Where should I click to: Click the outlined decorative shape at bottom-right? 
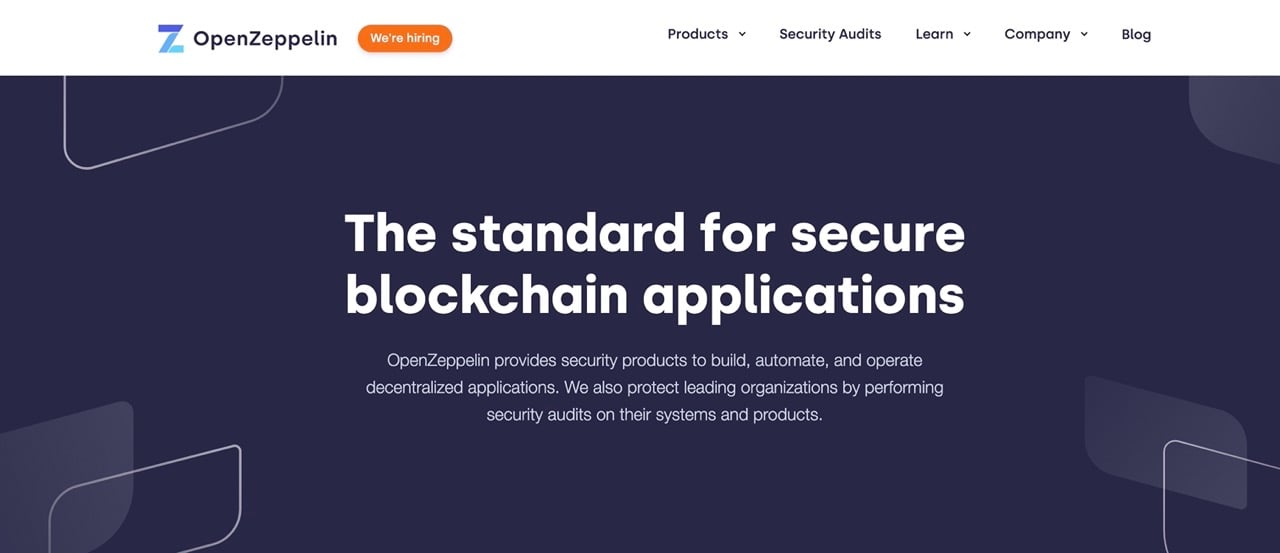pos(1222,496)
